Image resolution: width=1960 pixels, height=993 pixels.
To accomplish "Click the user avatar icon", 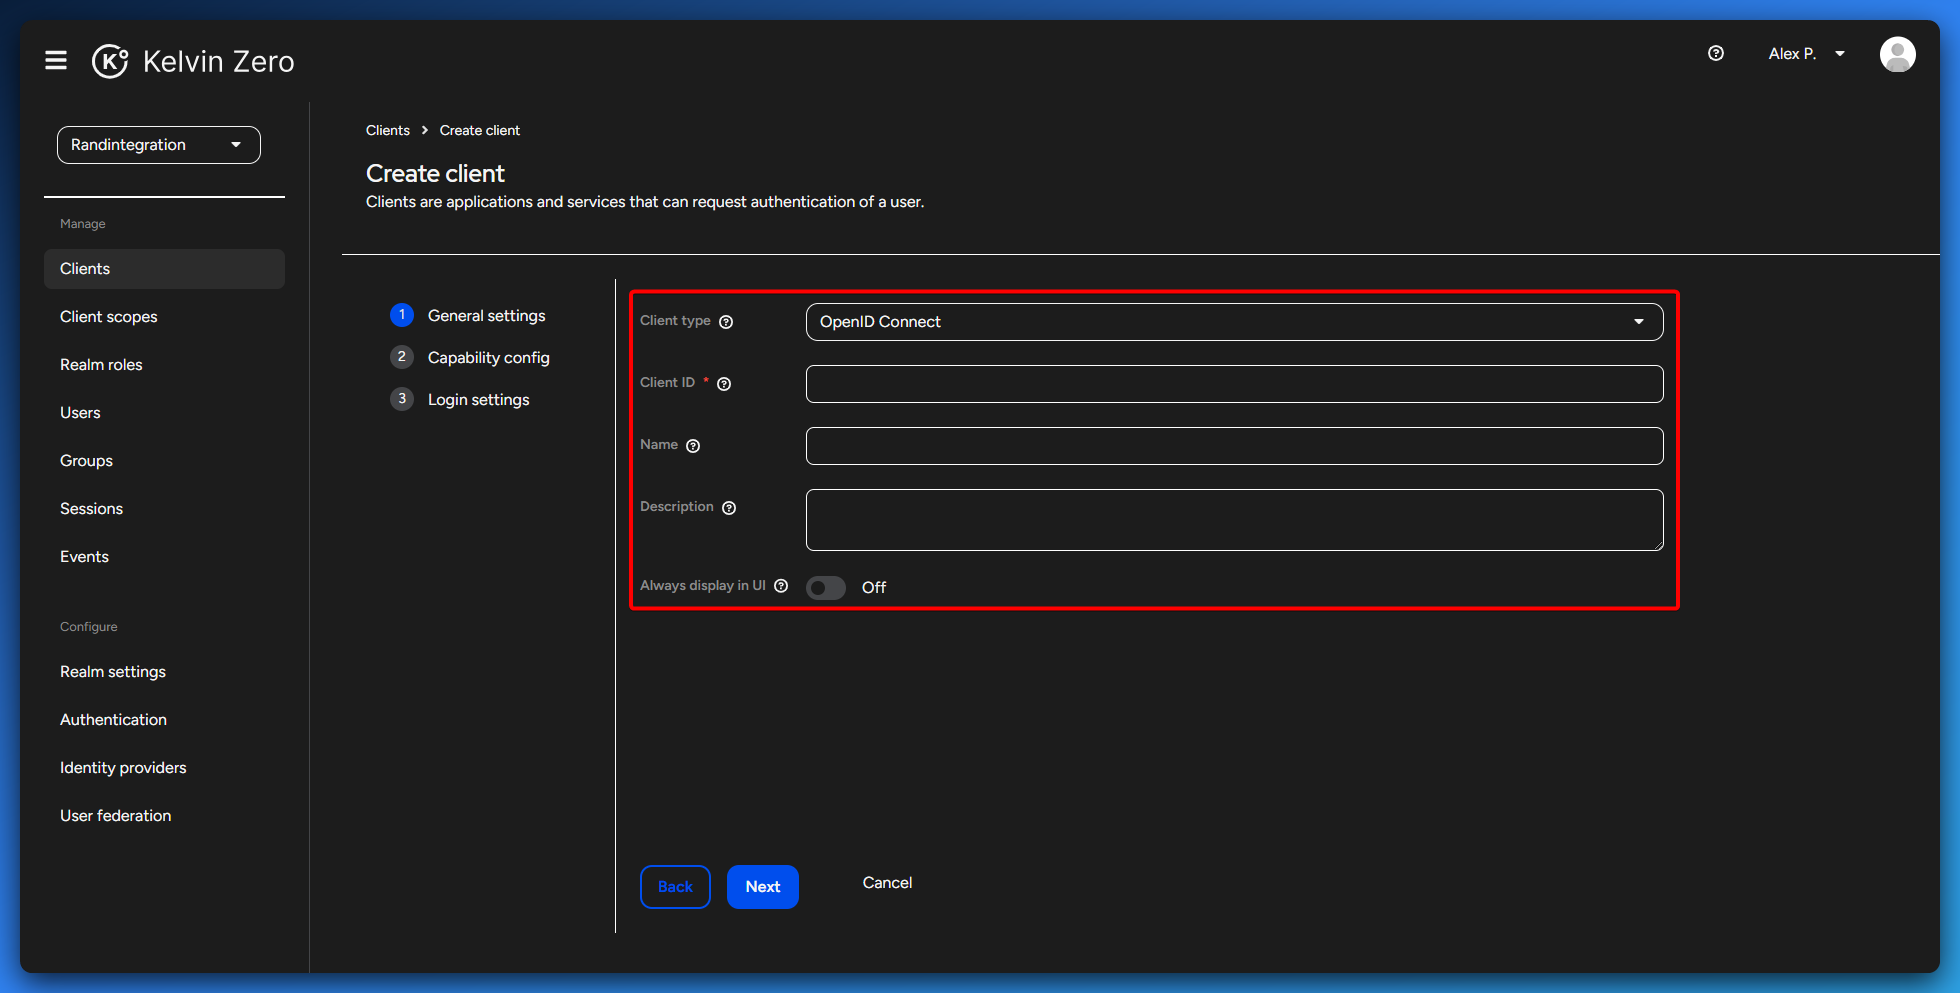I will coord(1897,54).
